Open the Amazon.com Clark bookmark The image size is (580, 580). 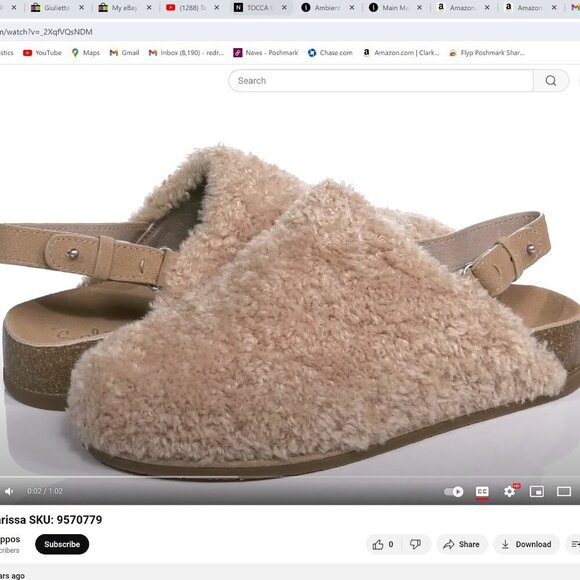401,53
